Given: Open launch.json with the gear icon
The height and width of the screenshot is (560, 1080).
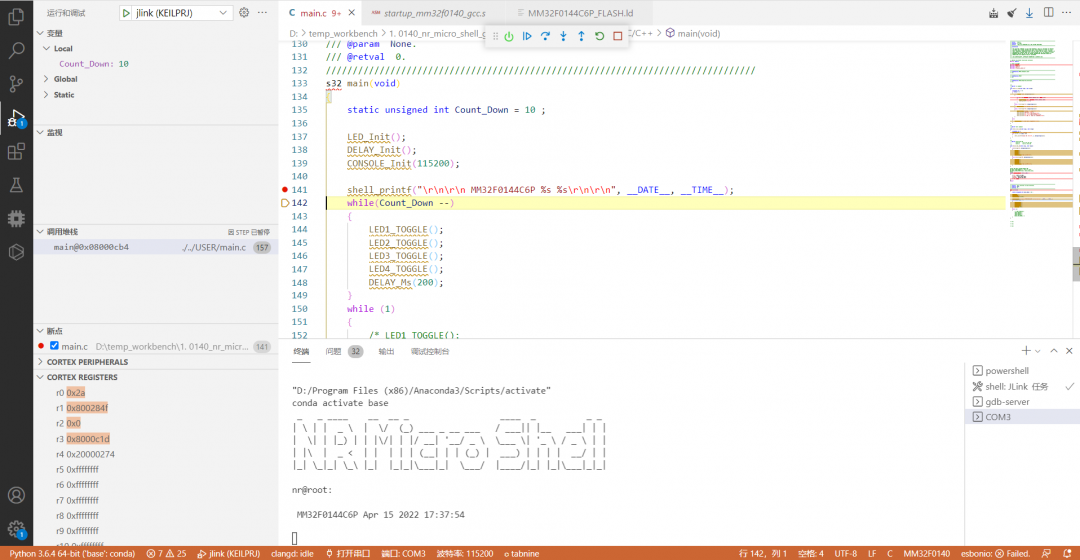Looking at the screenshot, I should [244, 12].
